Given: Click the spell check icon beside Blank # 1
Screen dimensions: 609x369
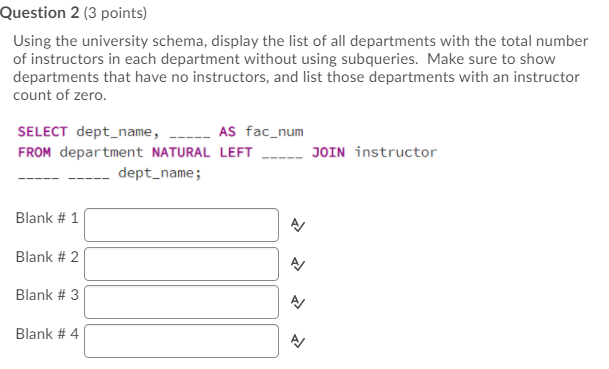Looking at the screenshot, I should (x=298, y=225).
